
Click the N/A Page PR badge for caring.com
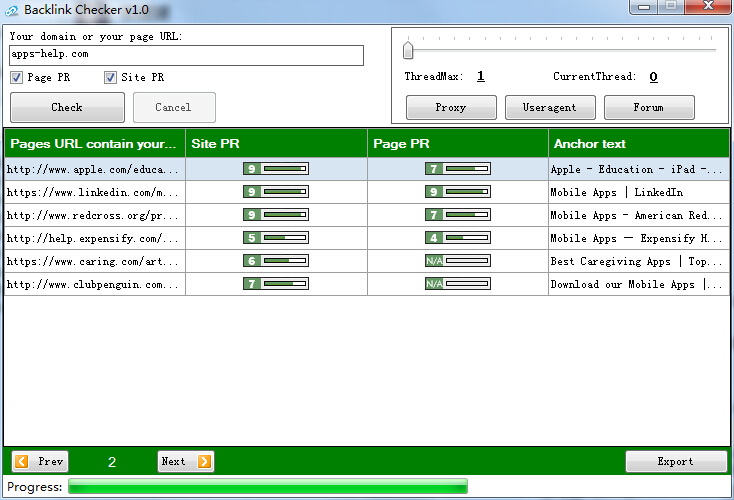coord(434,261)
